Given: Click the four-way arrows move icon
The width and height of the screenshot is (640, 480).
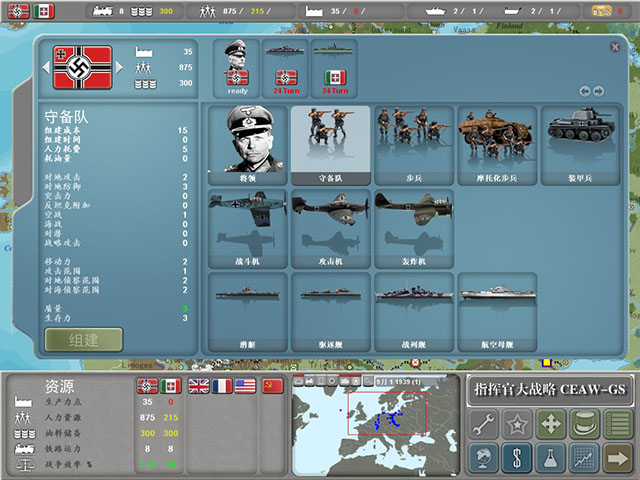Looking at the screenshot, I should point(552,424).
